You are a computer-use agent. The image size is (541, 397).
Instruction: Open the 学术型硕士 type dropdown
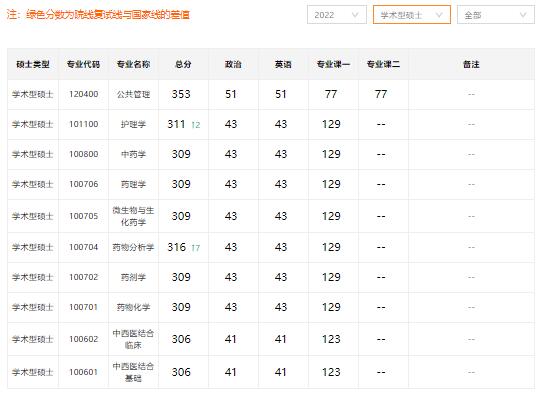[412, 15]
